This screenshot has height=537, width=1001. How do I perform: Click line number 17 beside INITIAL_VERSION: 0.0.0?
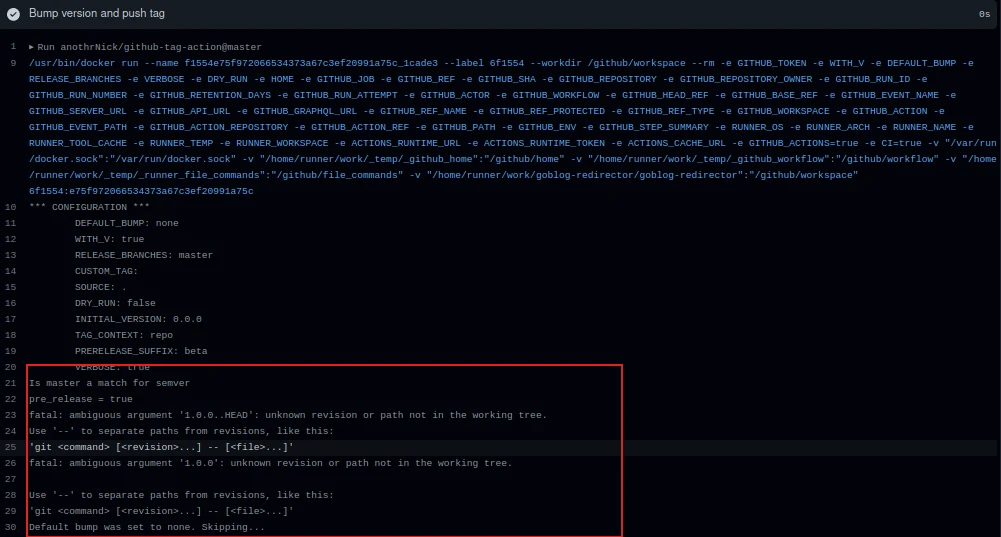click(x=10, y=319)
